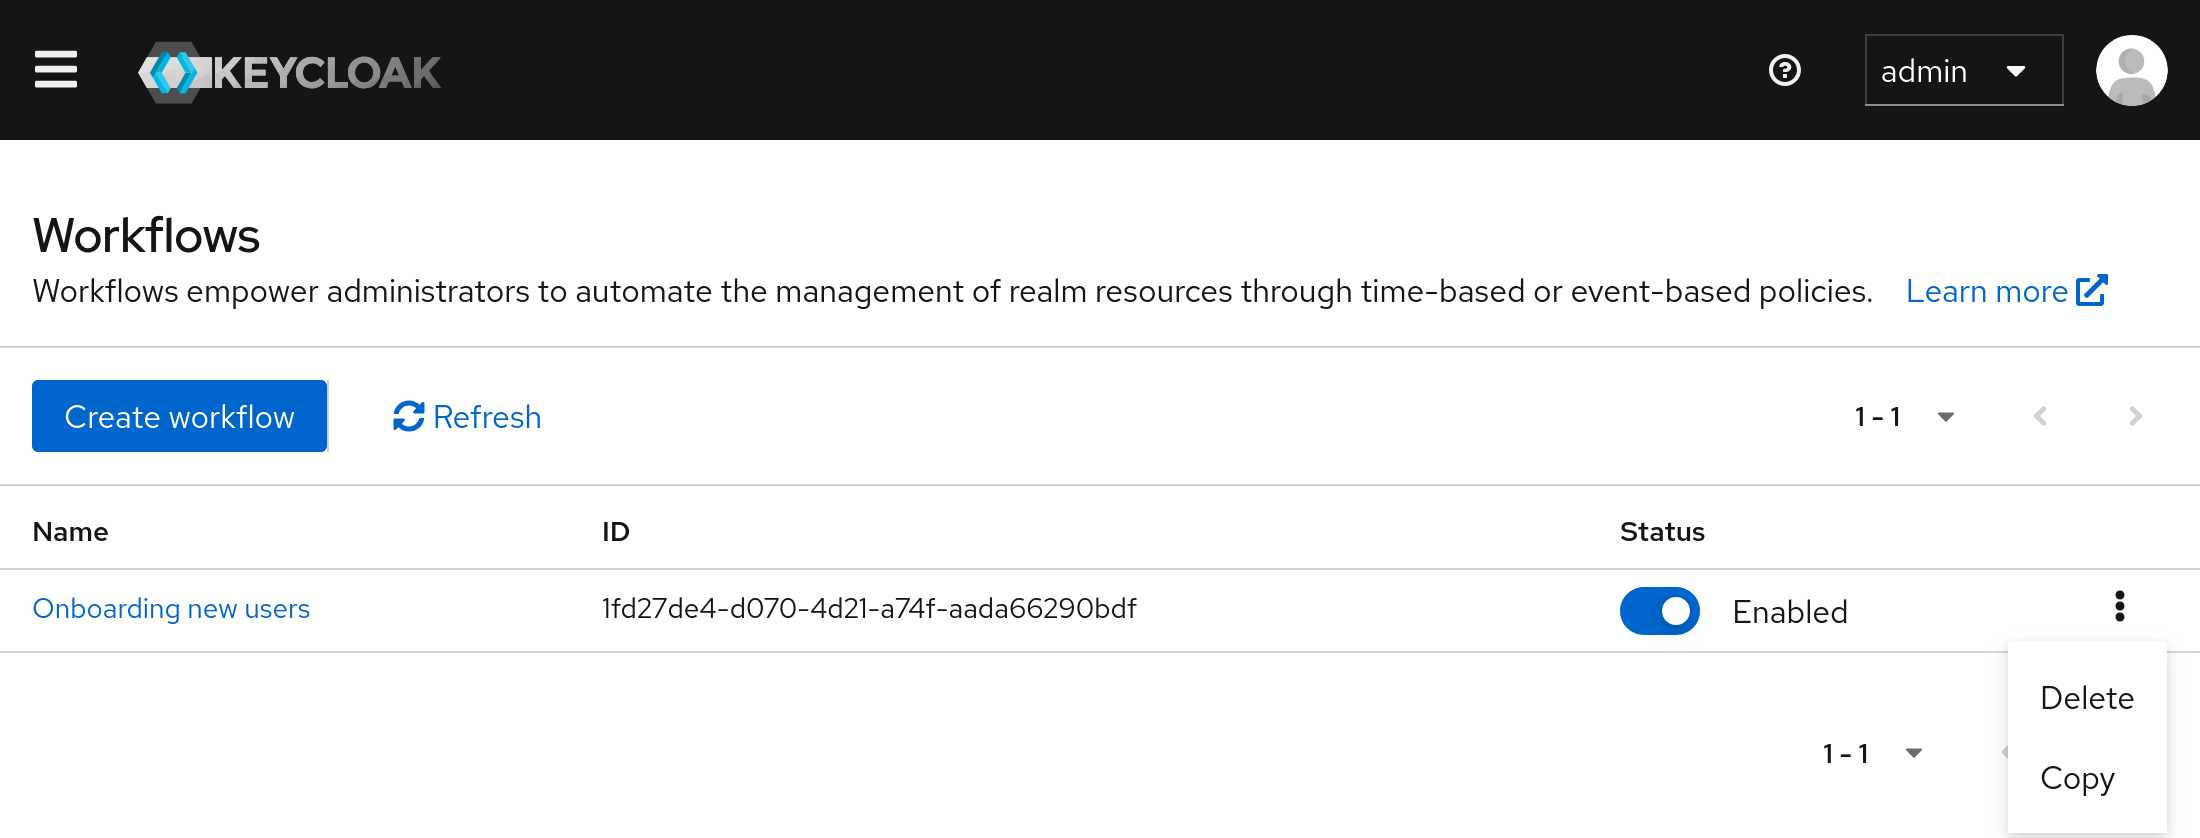Click the user avatar icon
Screen dimensions: 2200x838
[x=2130, y=70]
